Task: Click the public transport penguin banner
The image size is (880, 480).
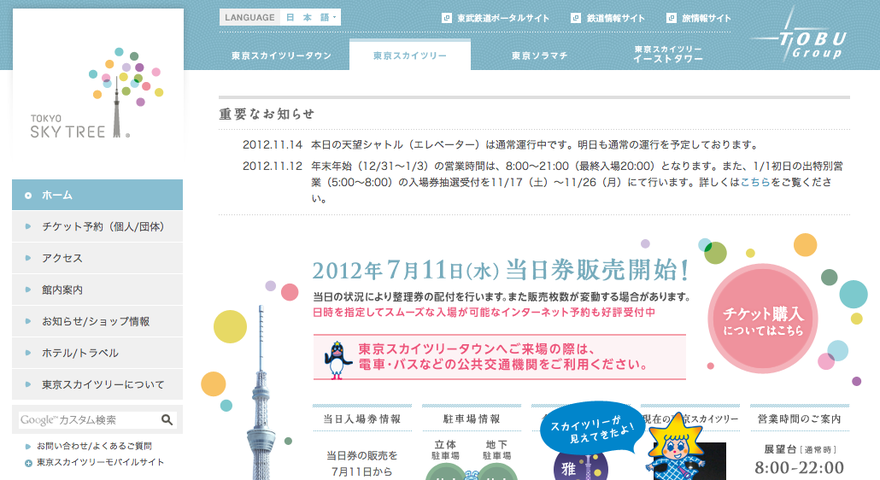Action: click(499, 357)
